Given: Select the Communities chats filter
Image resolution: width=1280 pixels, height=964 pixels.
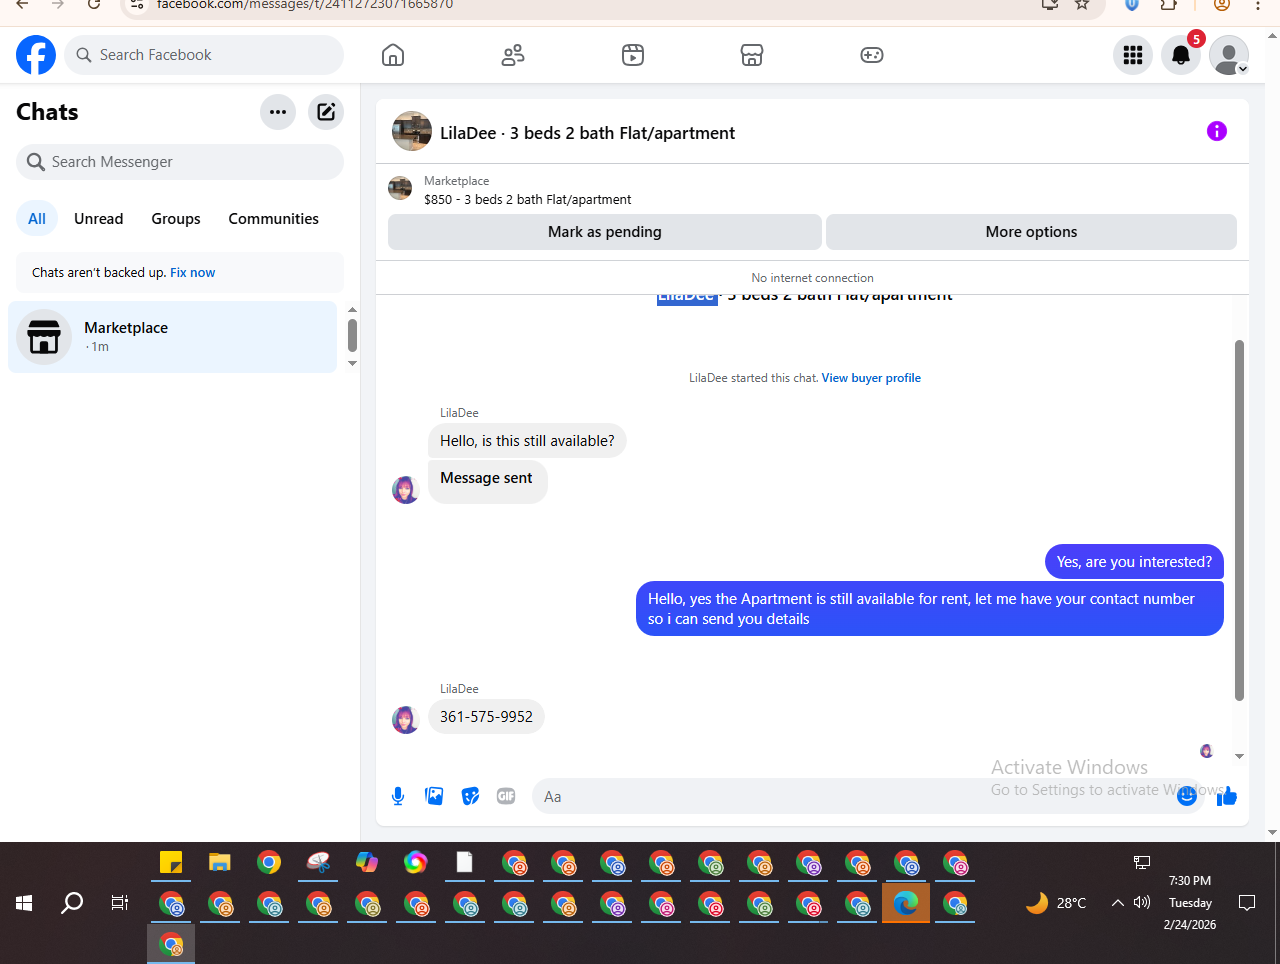Looking at the screenshot, I should pyautogui.click(x=273, y=219).
